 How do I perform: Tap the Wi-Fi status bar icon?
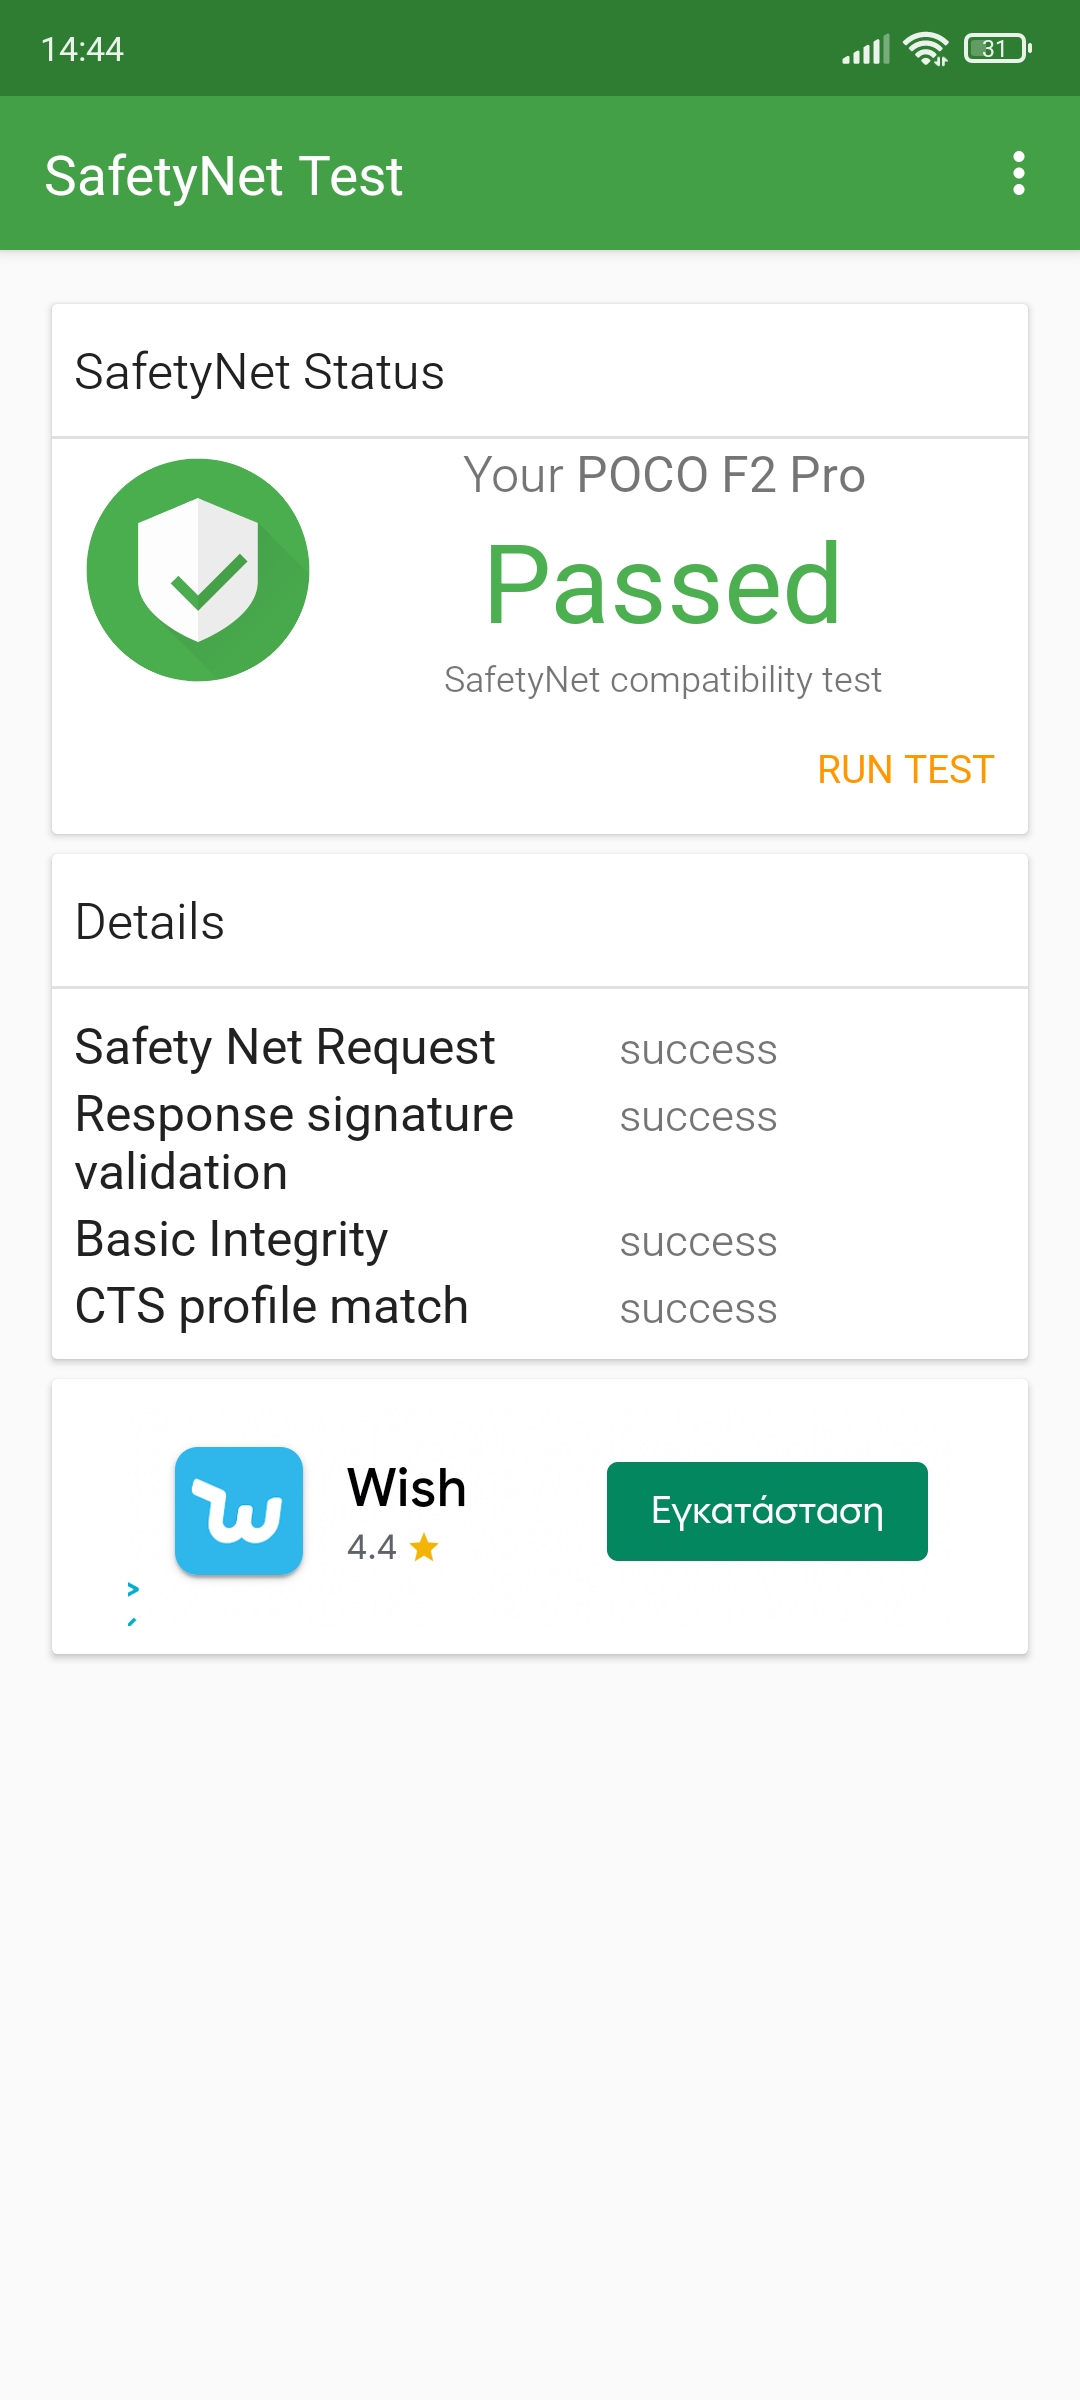(x=925, y=48)
